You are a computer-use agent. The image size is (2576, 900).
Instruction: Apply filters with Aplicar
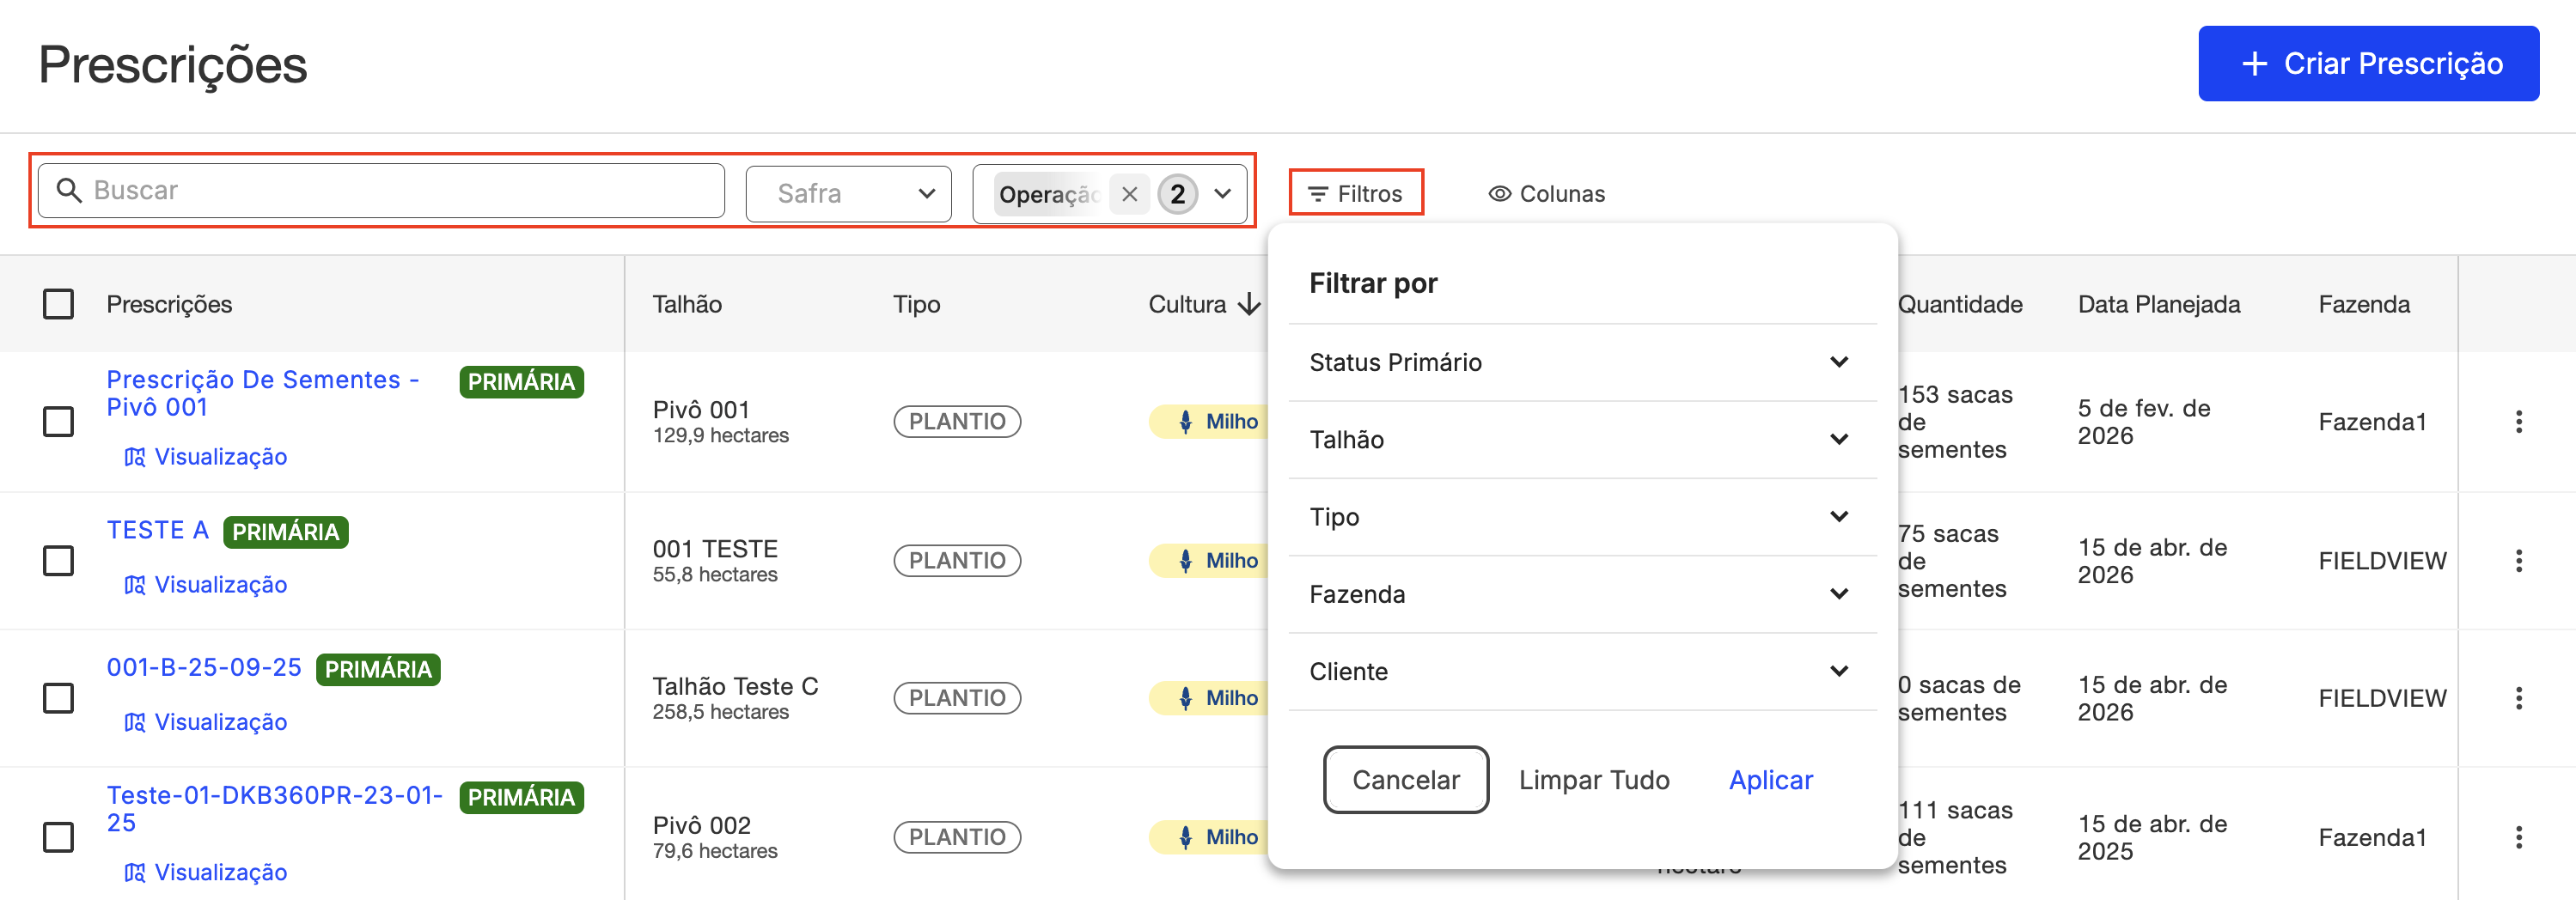click(x=1770, y=780)
